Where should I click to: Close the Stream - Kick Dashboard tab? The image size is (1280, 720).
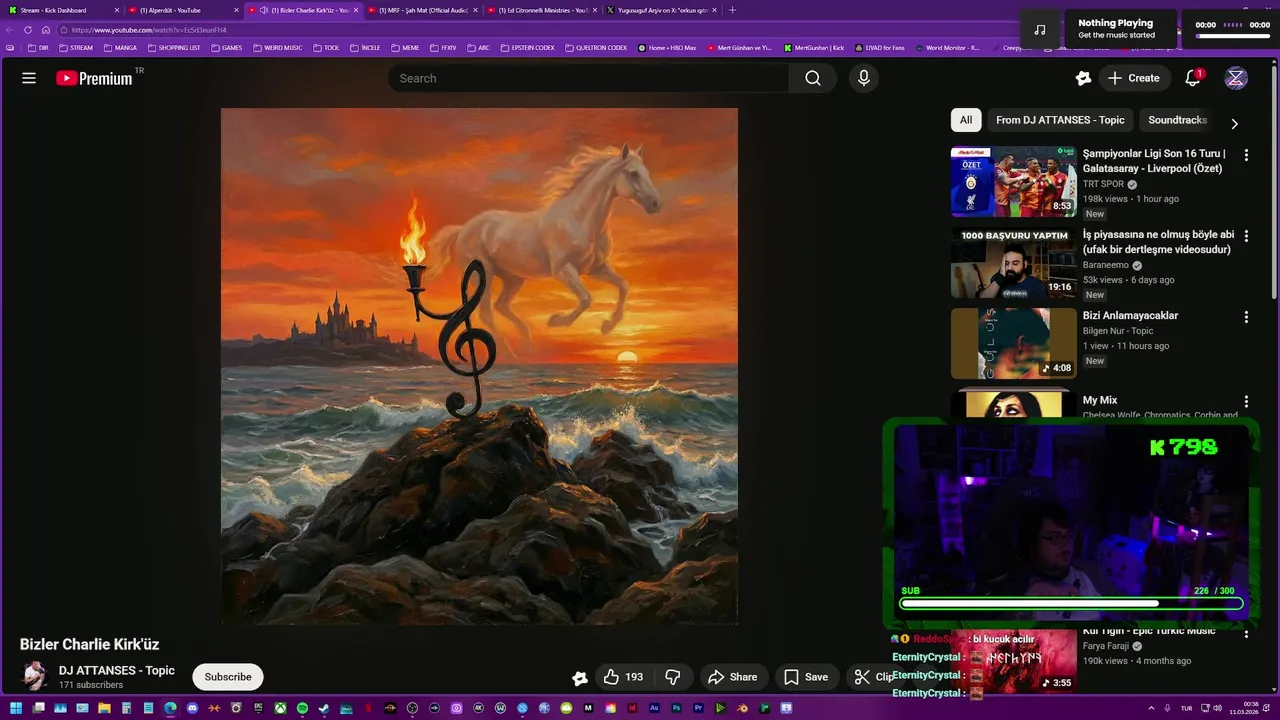117,10
